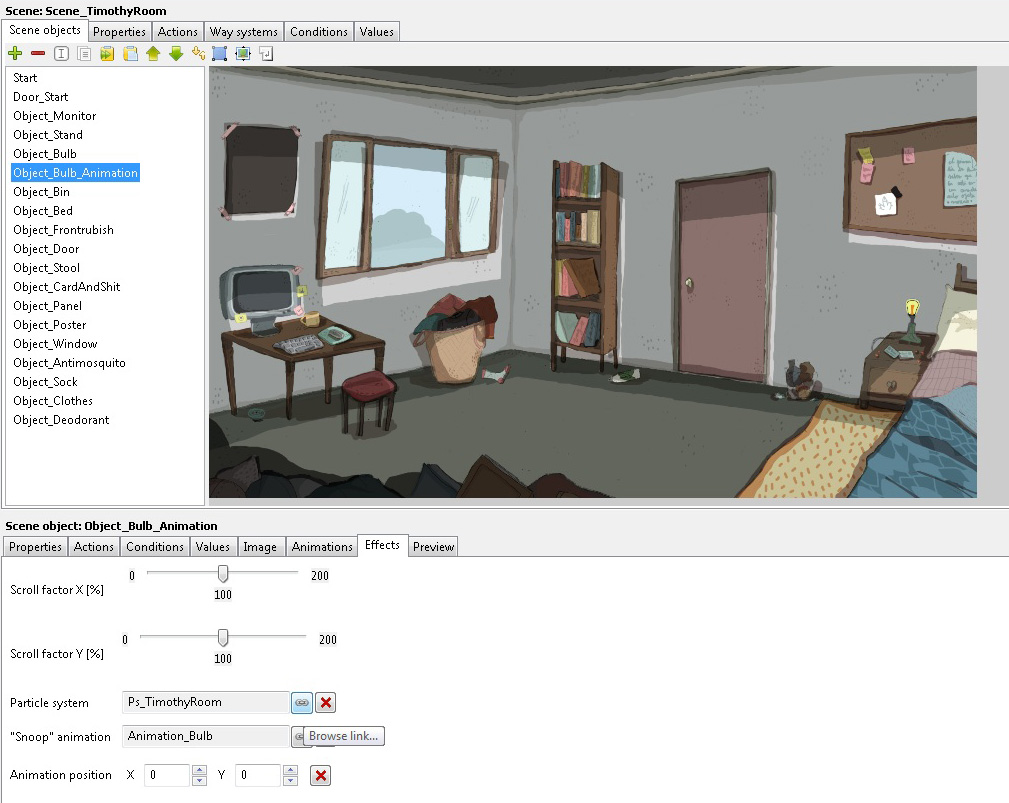Clear the Particle system link with red X
Viewport: 1009px width, 803px height.
click(326, 703)
